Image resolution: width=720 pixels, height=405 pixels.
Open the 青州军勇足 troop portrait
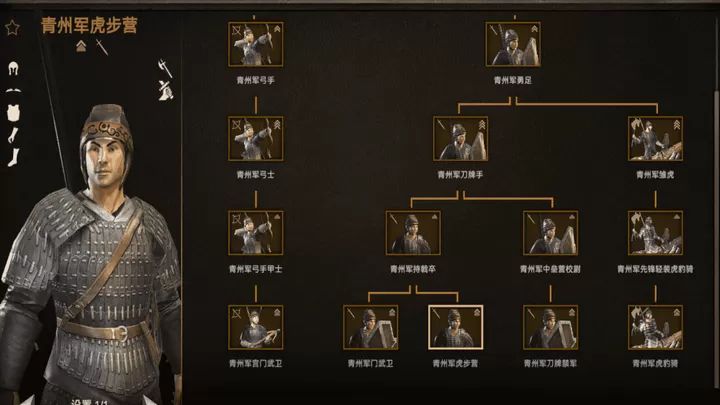point(513,45)
